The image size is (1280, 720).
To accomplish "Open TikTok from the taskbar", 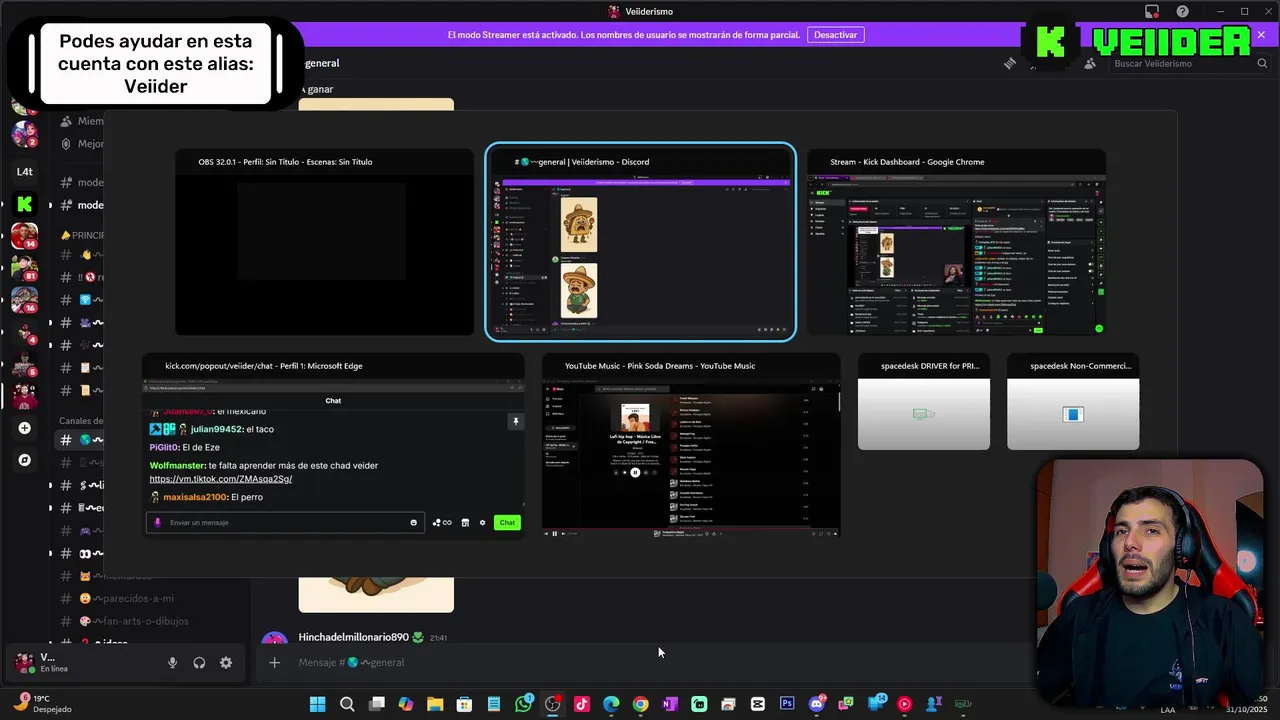I will pos(582,704).
